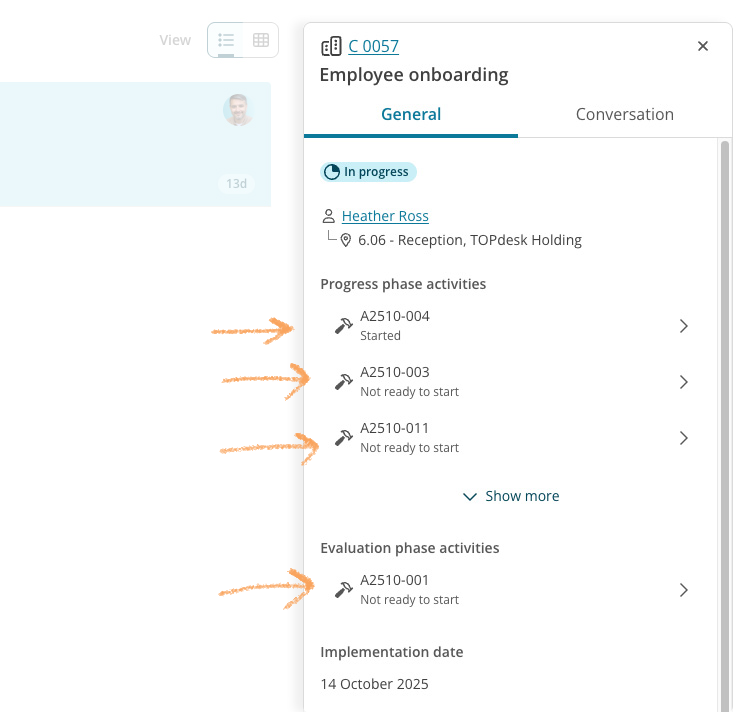Image resolution: width=753 pixels, height=712 pixels.
Task: Switch to list view toggle
Action: (x=226, y=40)
